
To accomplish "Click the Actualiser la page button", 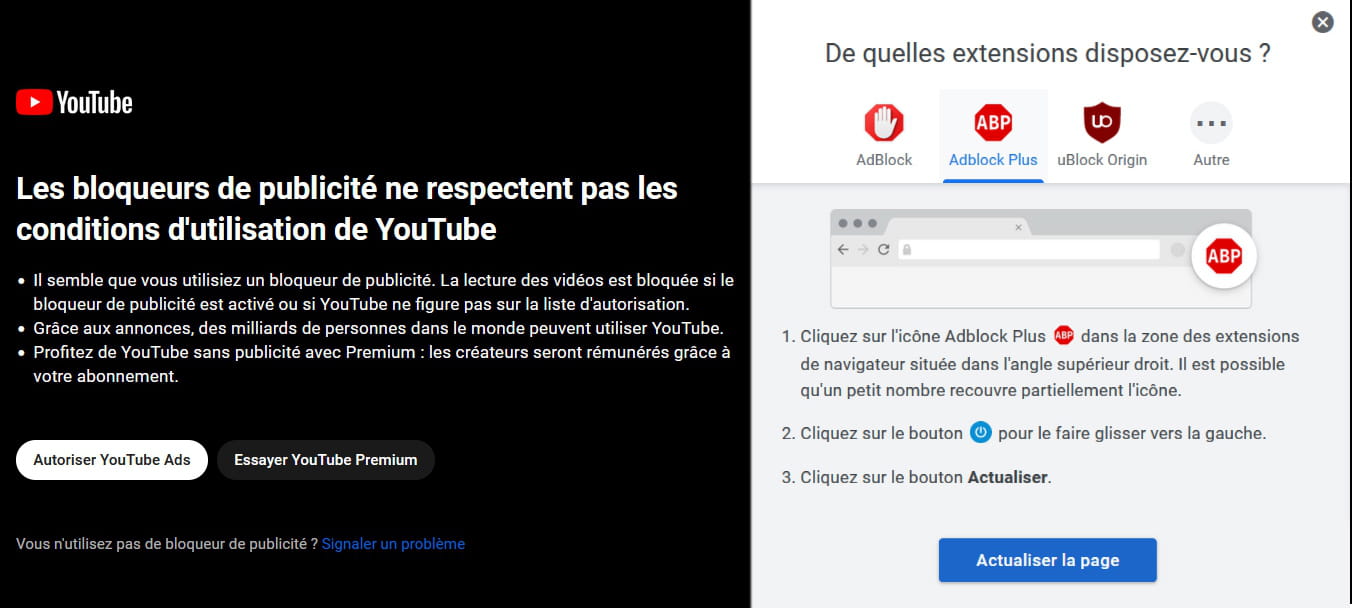I will coord(1047,560).
